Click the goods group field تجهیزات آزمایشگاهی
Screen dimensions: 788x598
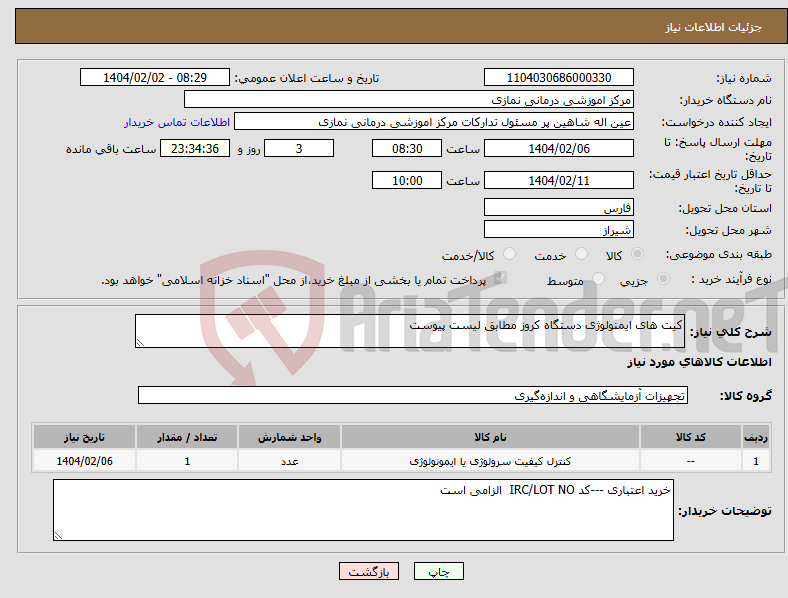(413, 395)
